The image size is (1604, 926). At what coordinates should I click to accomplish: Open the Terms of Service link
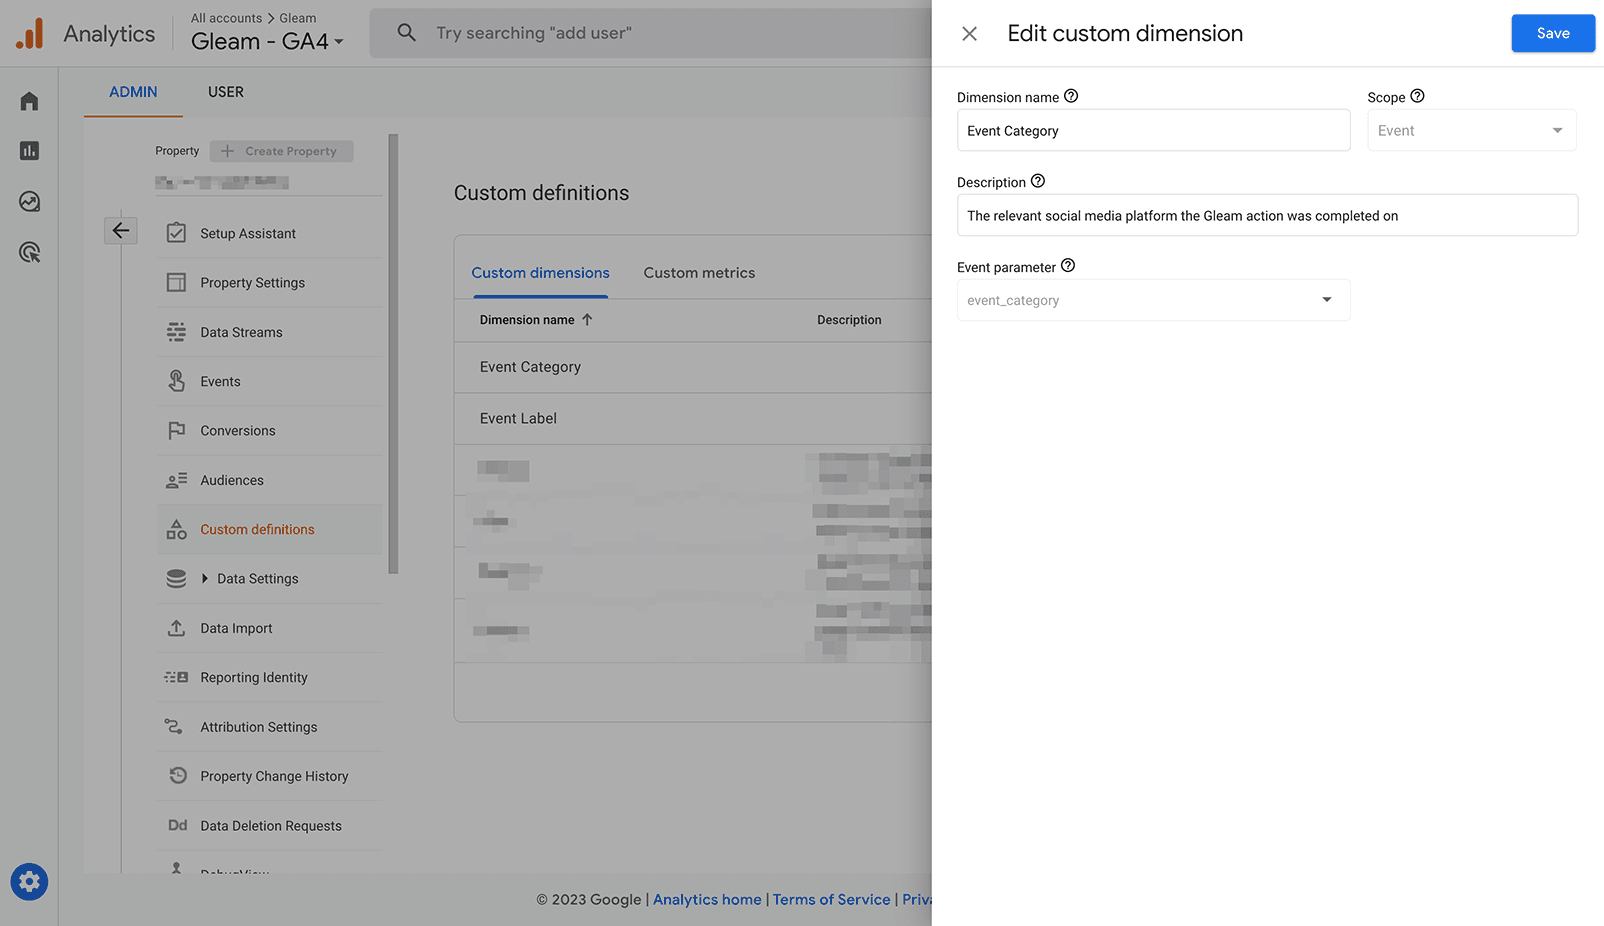click(x=831, y=899)
